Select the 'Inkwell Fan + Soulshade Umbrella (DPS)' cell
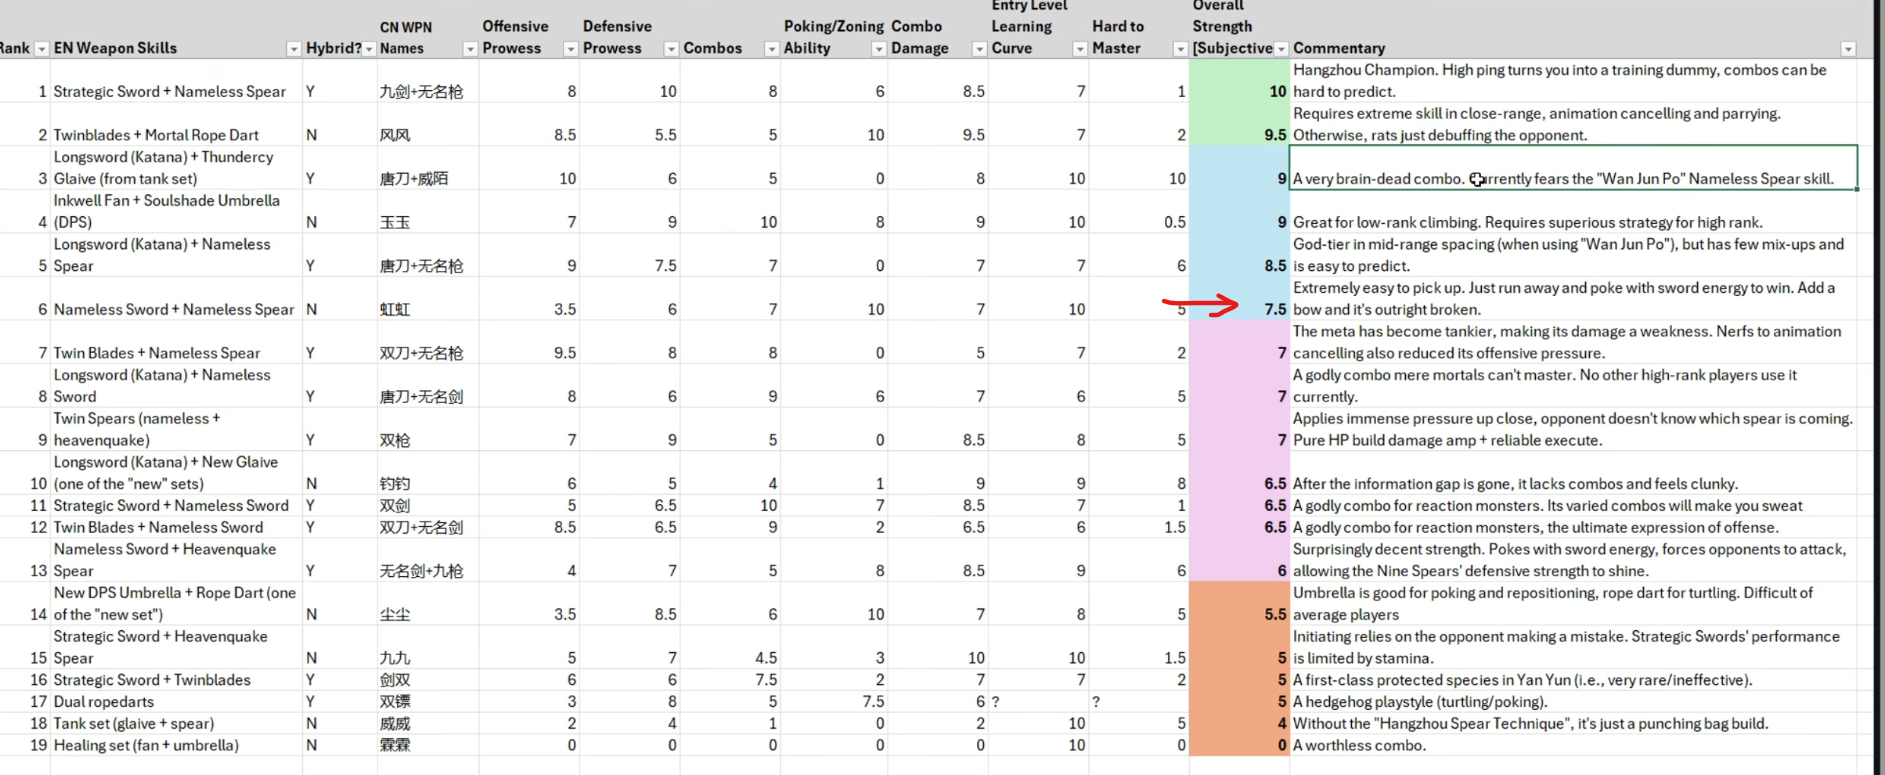The width and height of the screenshot is (1885, 775). point(176,211)
